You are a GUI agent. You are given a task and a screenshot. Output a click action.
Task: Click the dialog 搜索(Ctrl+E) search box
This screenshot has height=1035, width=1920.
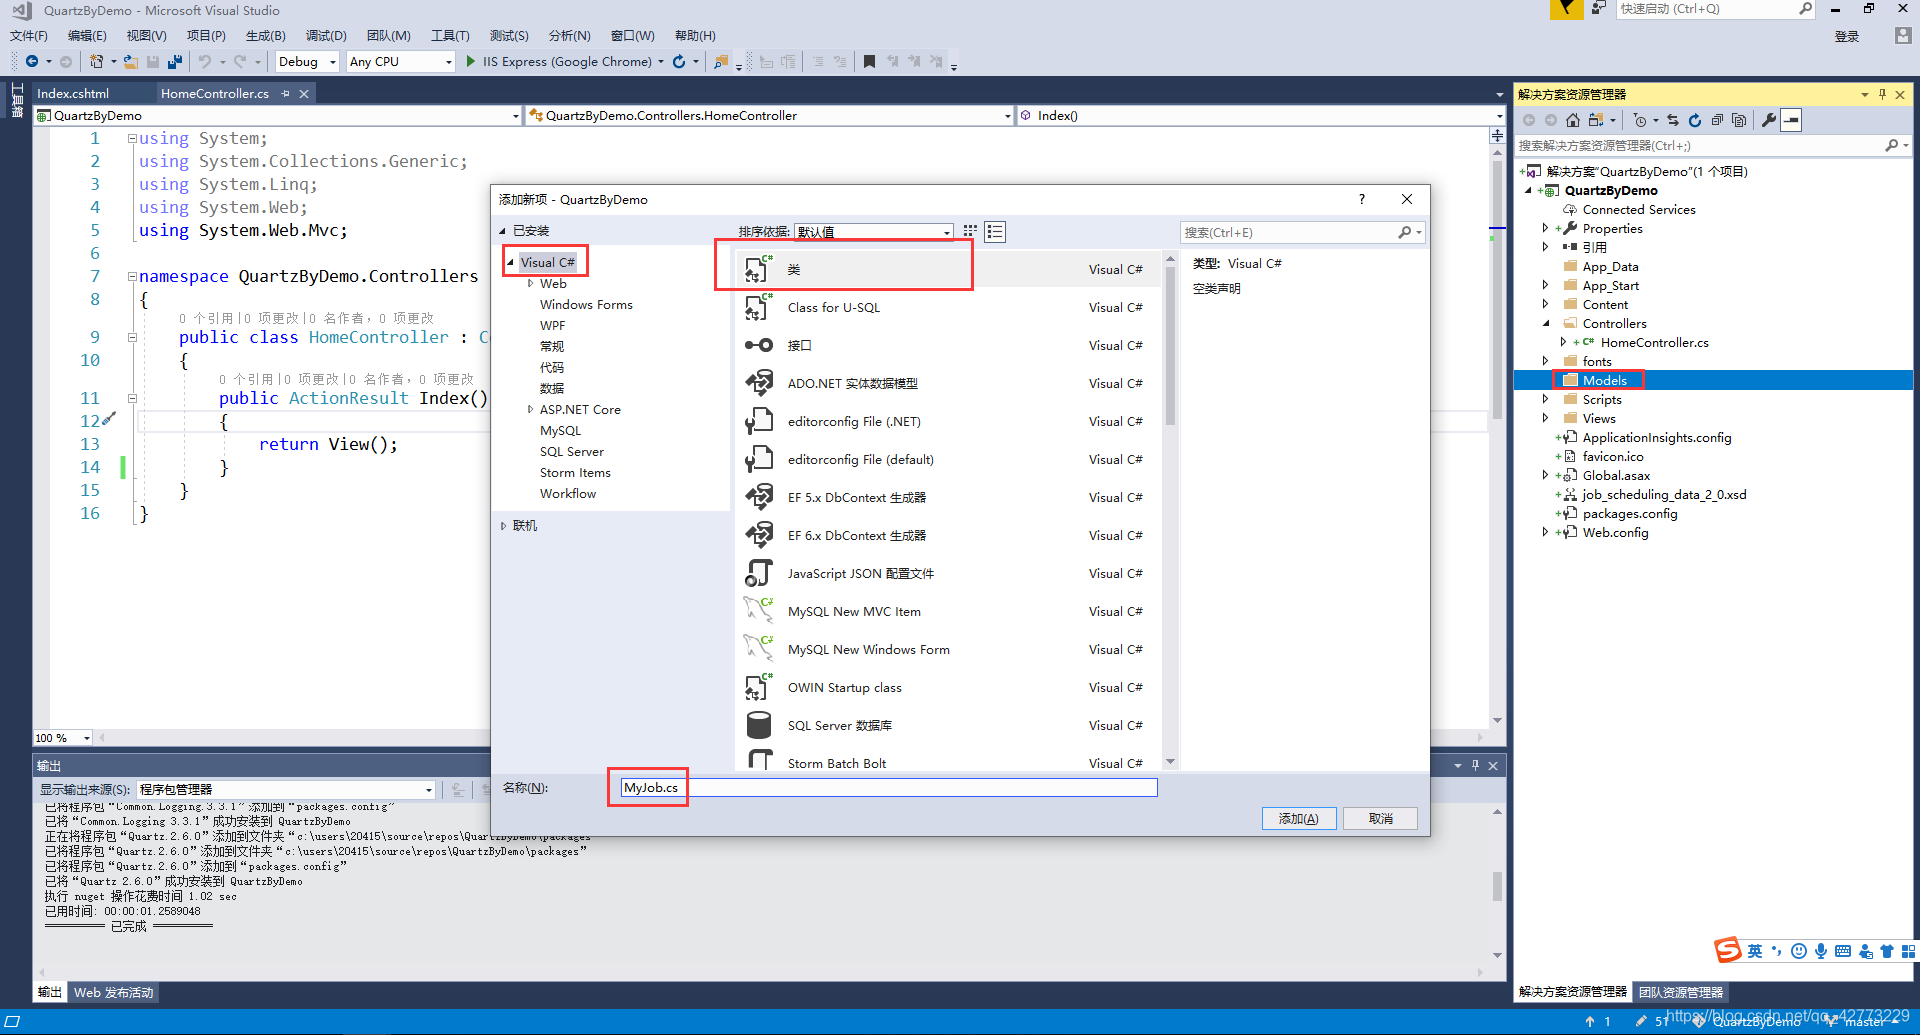pyautogui.click(x=1301, y=232)
